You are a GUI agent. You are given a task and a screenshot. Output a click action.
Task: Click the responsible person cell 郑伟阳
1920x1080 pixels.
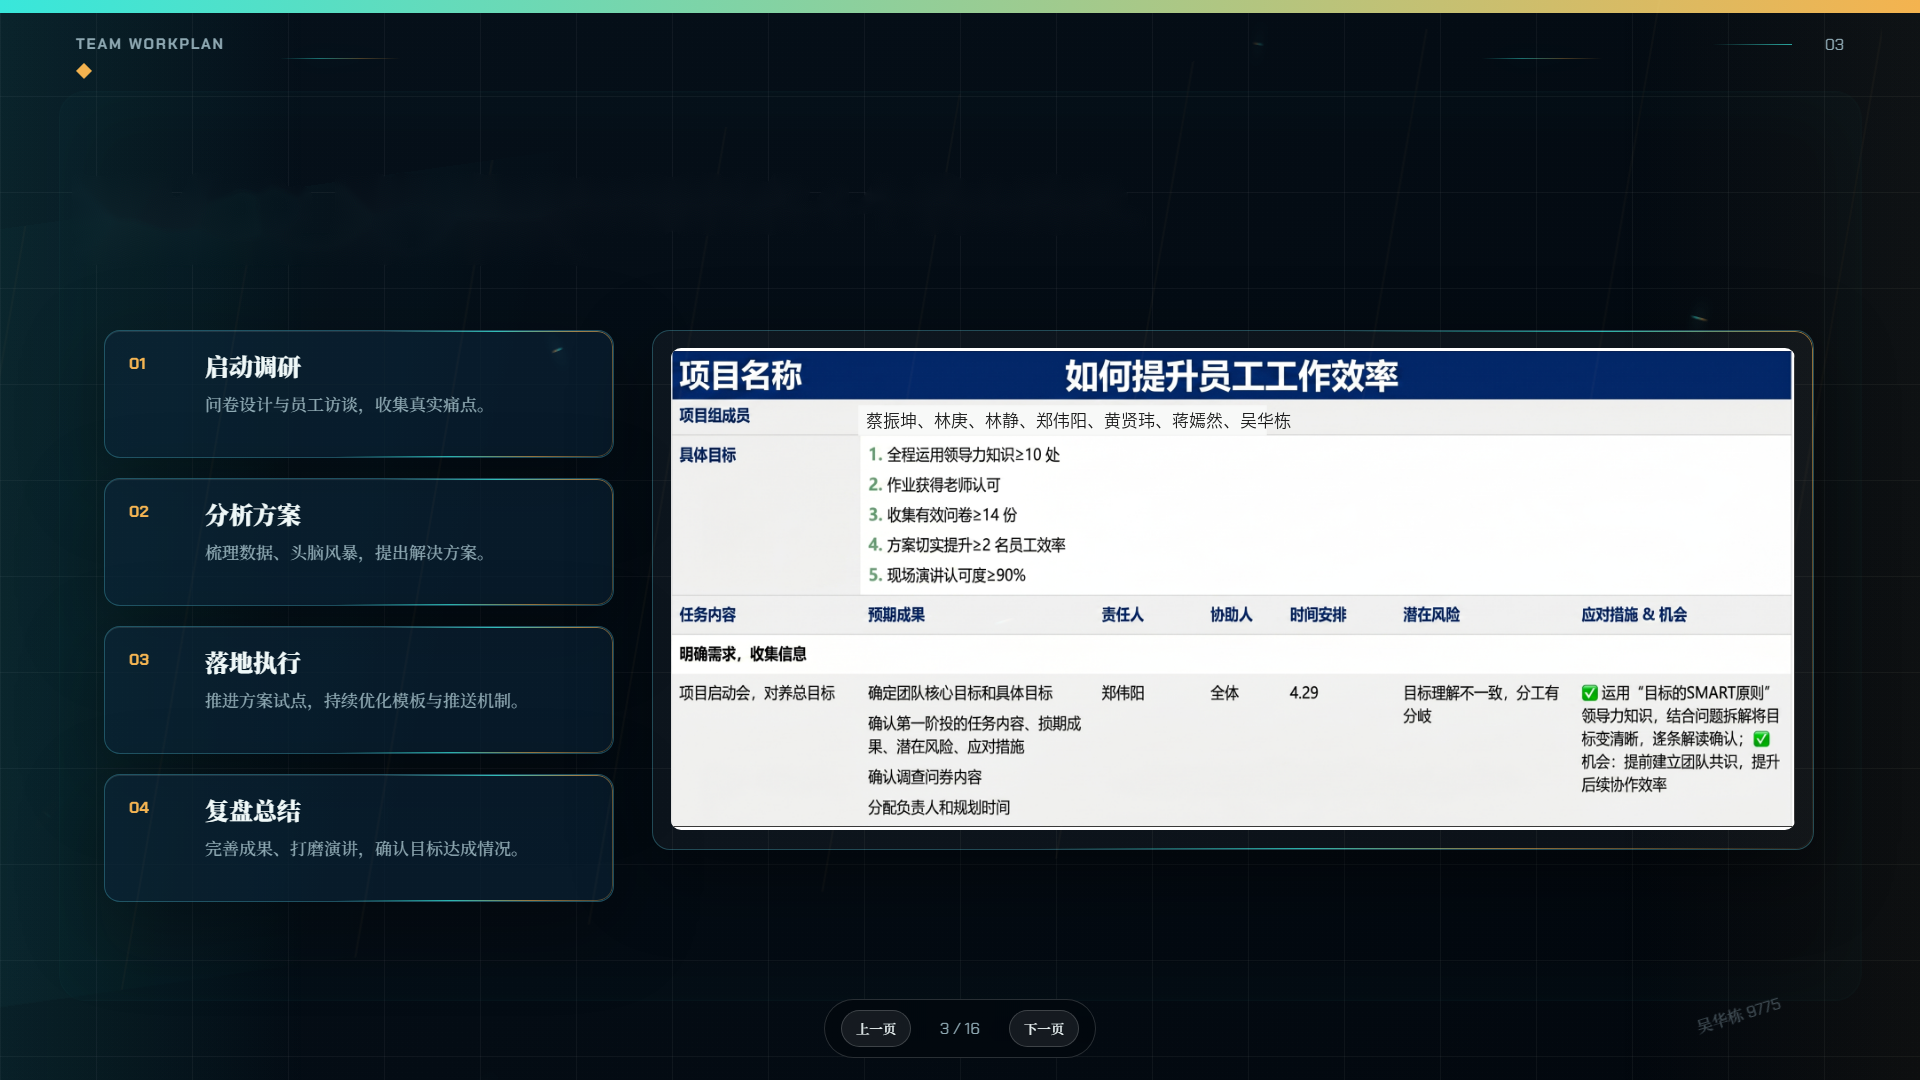[1123, 693]
